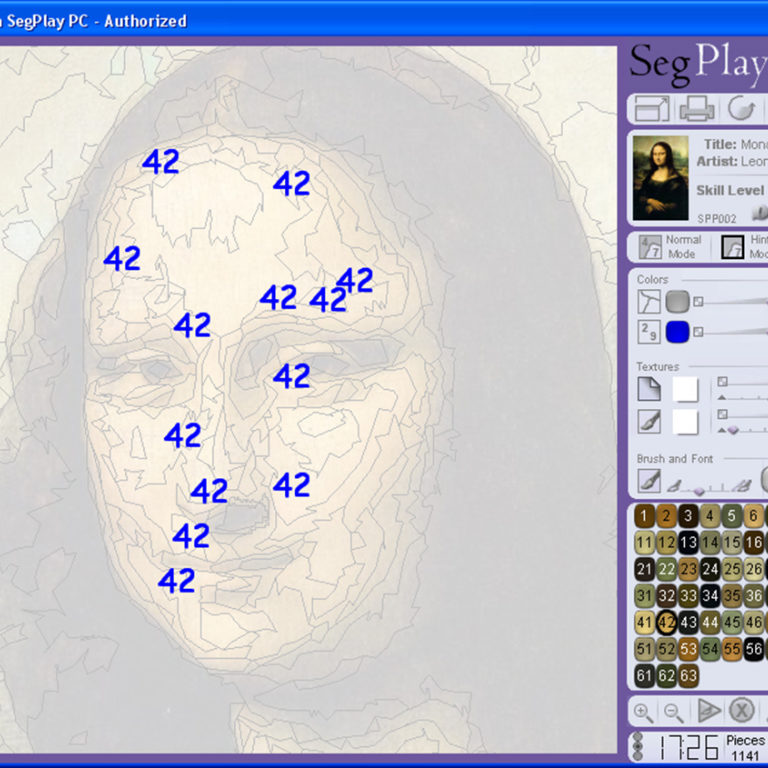Select palette color 45
The width and height of the screenshot is (768, 768).
click(732, 622)
